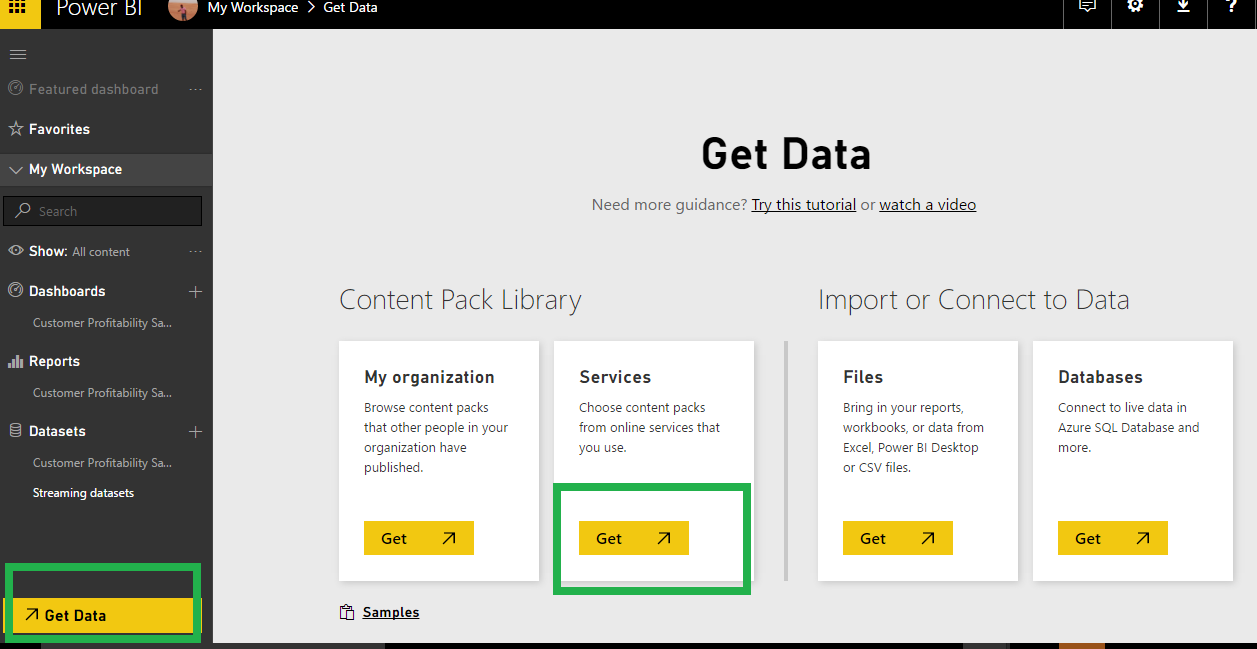Viewport: 1257px width, 649px height.
Task: Open Customer Profitability item under Dashboards
Action: [102, 323]
